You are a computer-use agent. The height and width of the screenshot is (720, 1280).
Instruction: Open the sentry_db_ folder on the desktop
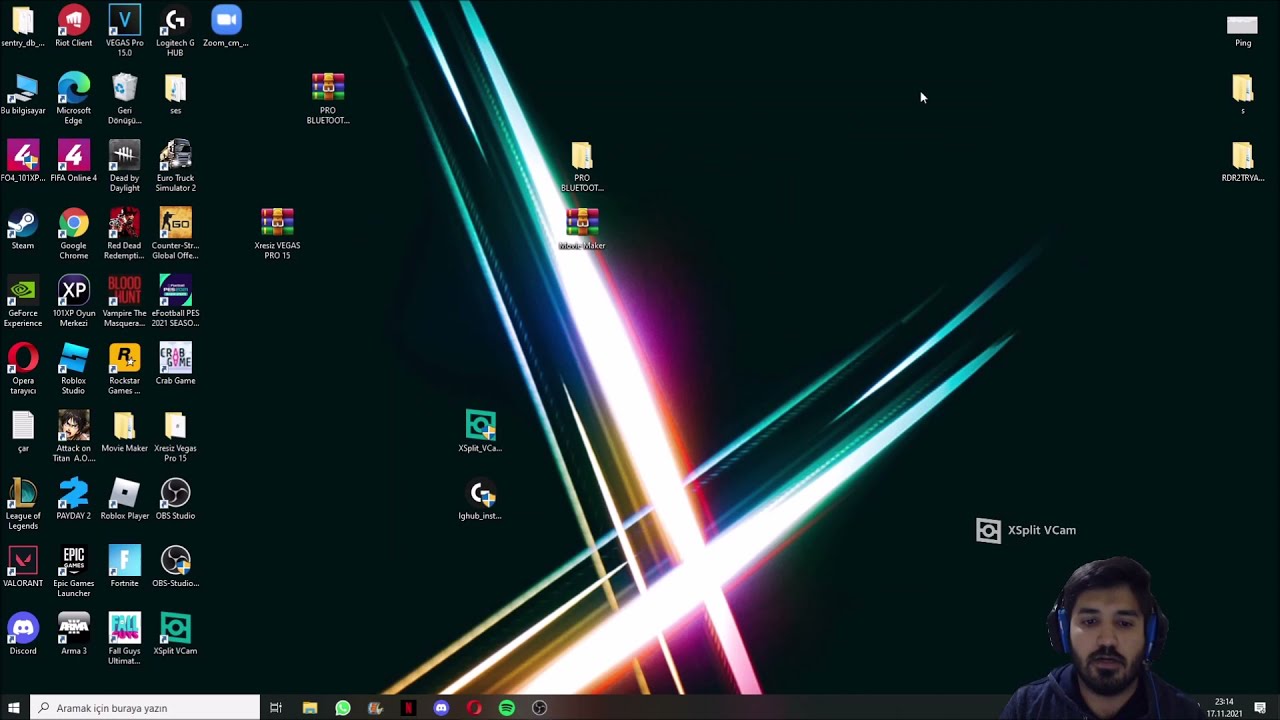point(22,27)
